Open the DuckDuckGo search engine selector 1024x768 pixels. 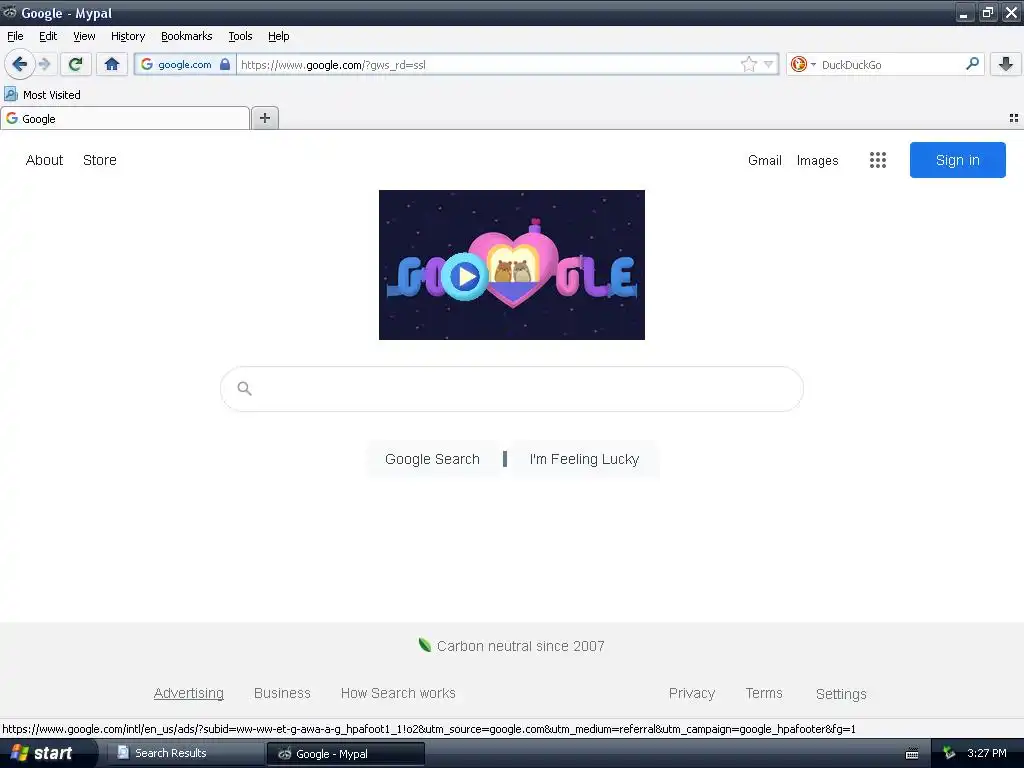(x=803, y=64)
